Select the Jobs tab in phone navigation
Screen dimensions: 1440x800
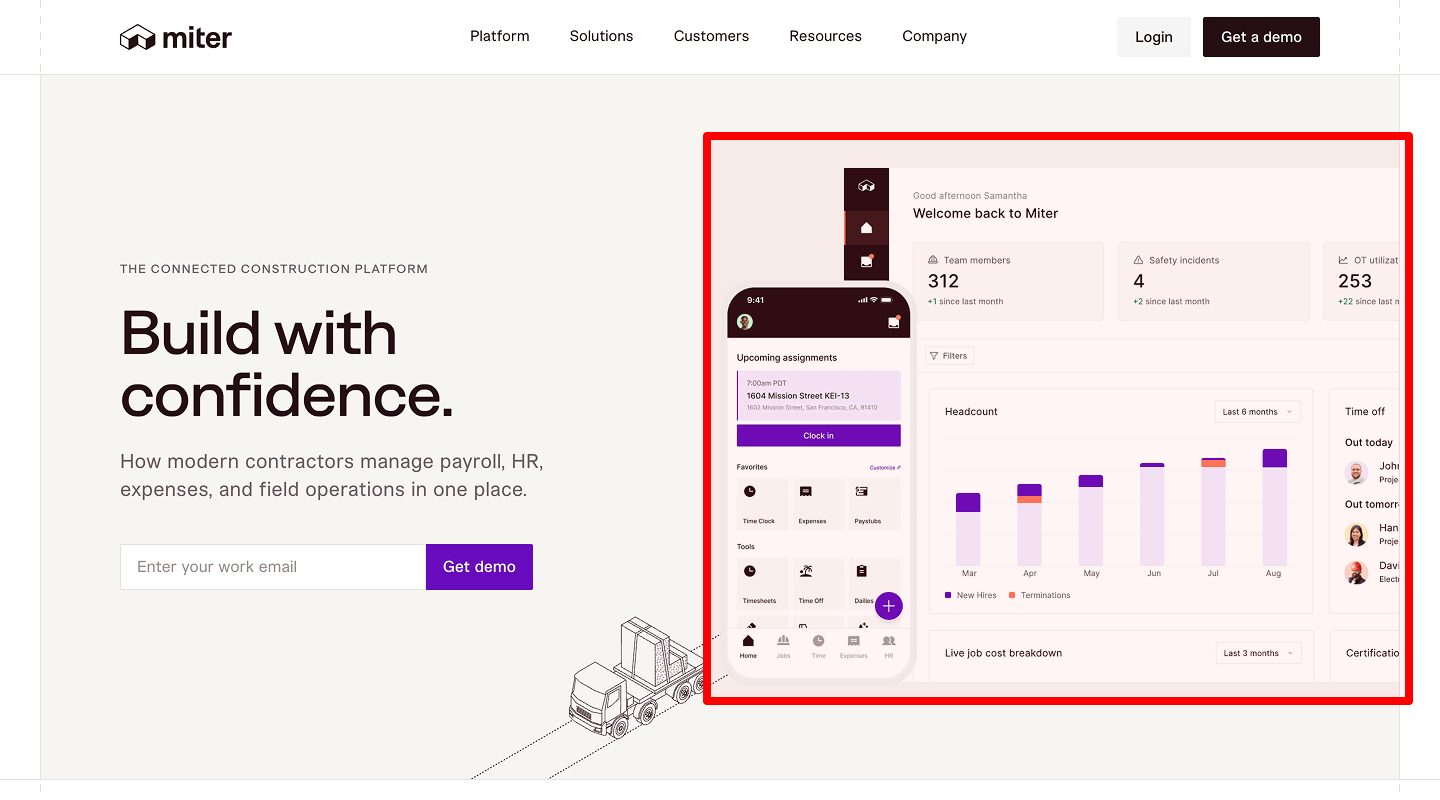783,645
